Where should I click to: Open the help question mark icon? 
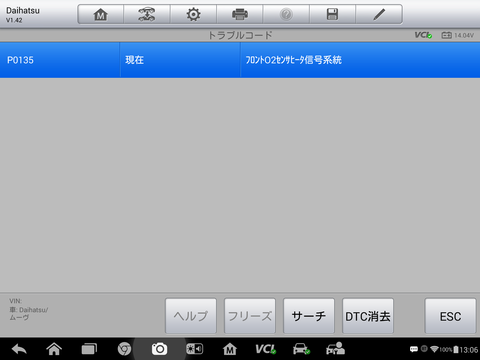[286, 14]
